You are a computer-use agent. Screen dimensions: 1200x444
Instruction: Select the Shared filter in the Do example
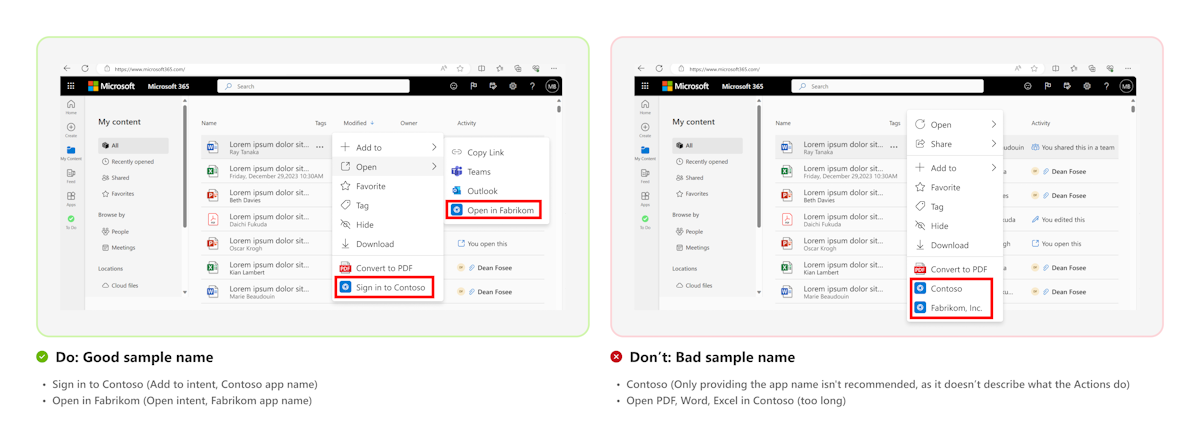click(115, 178)
